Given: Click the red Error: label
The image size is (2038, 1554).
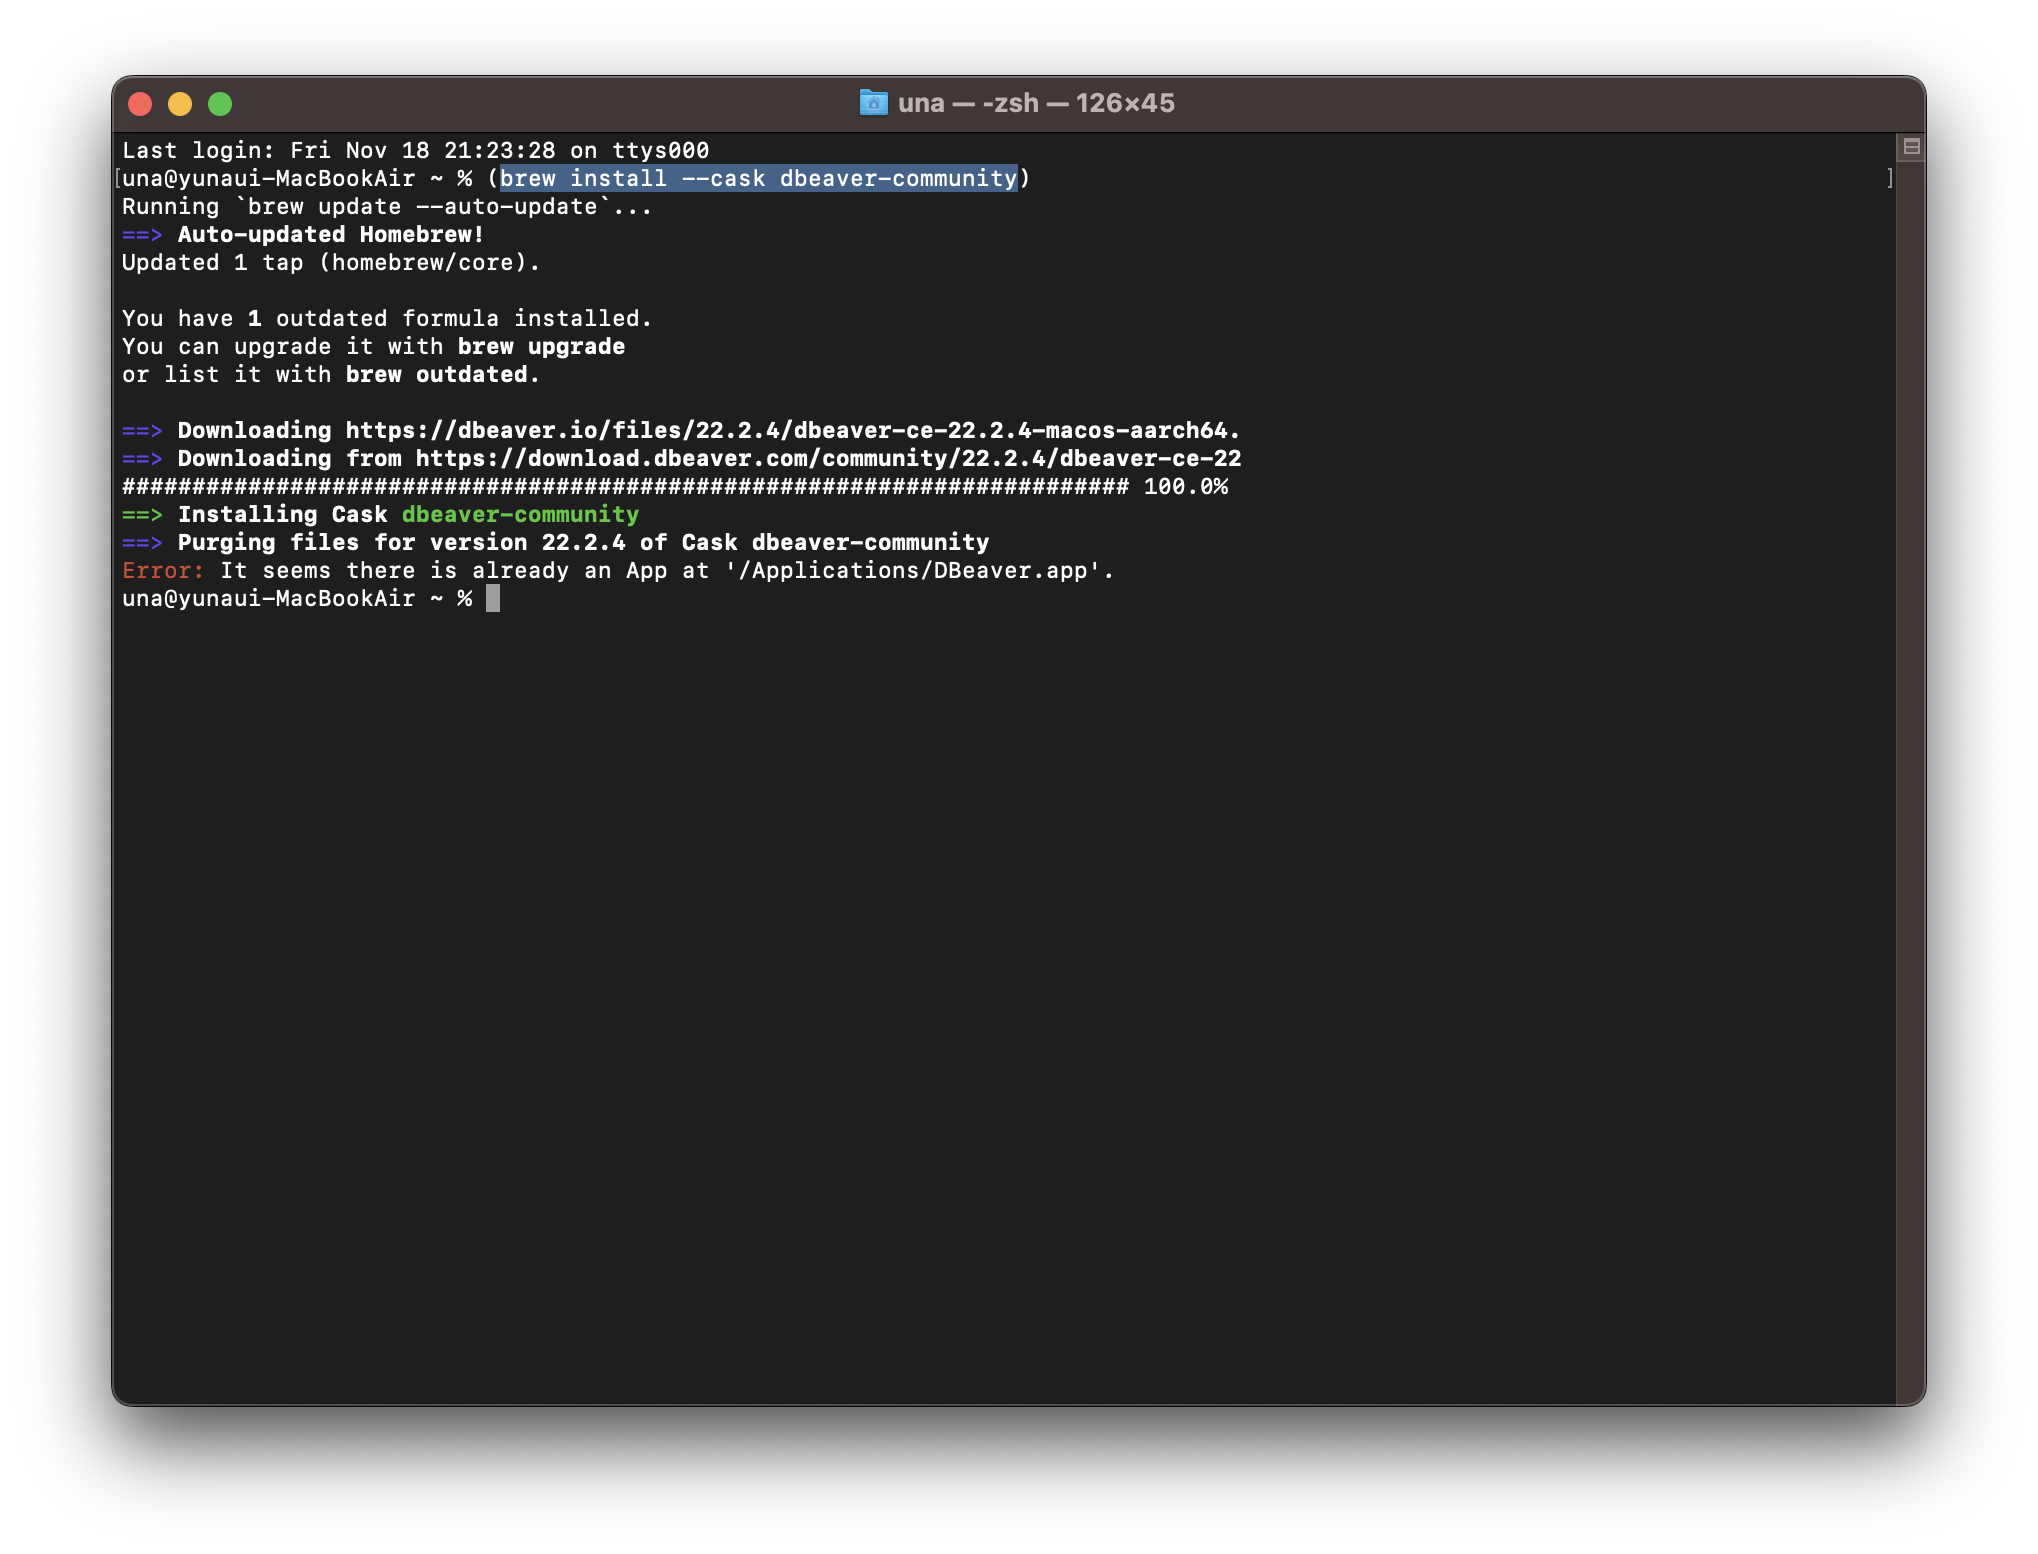Looking at the screenshot, I should [x=163, y=571].
